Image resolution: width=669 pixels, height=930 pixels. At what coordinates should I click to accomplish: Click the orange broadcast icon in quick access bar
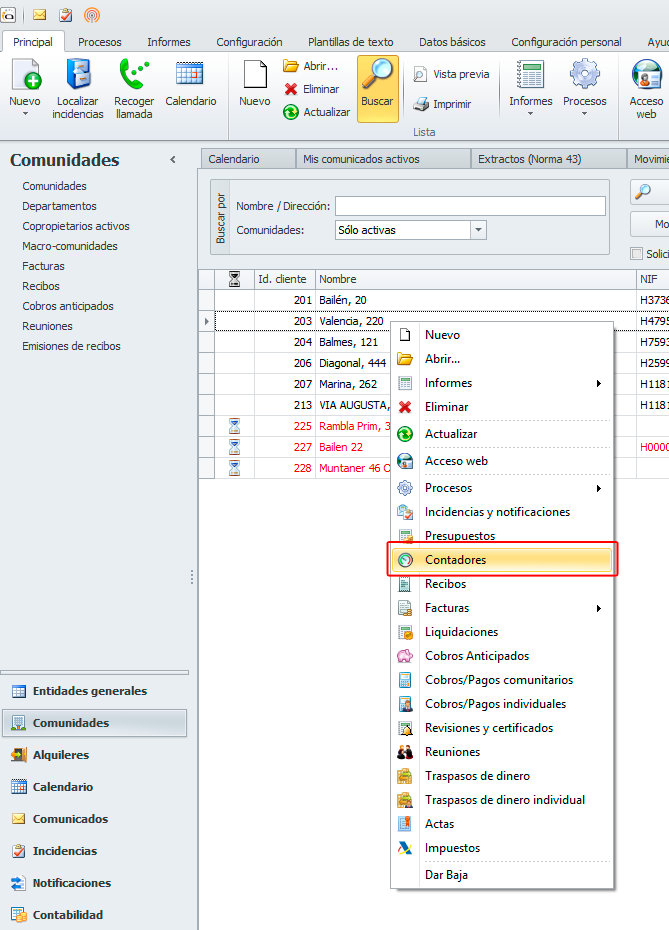(92, 15)
